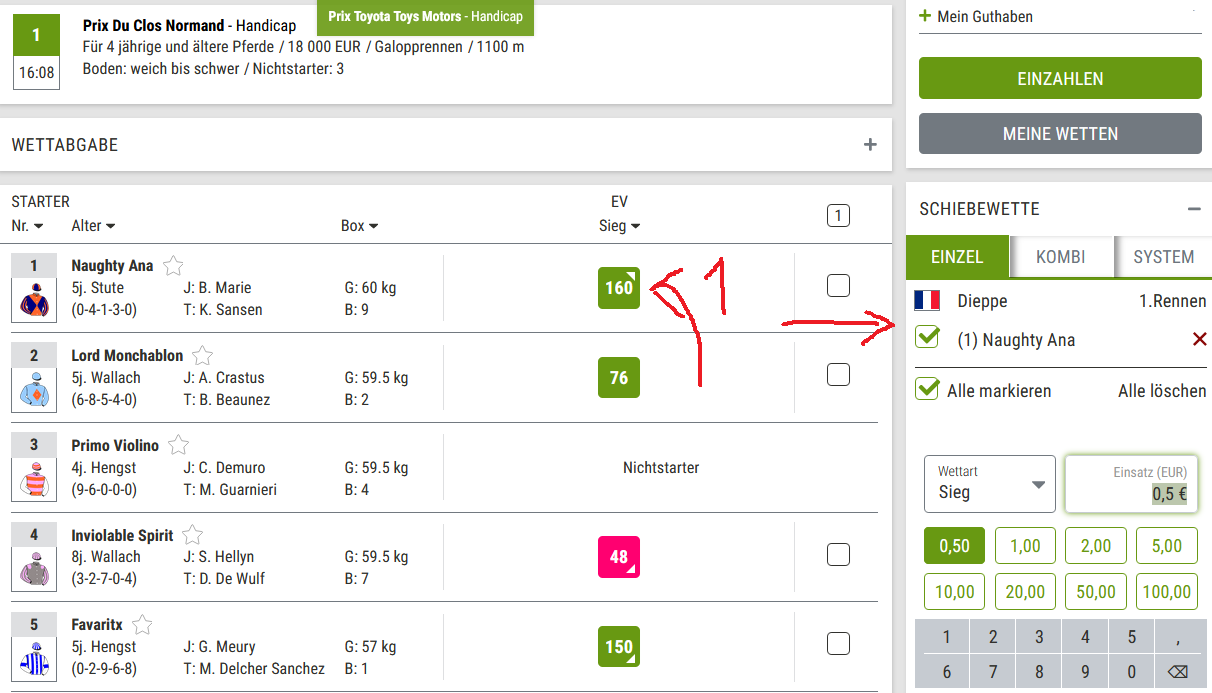The height and width of the screenshot is (693, 1212).
Task: Expand the Wettabgabe section with plus icon
Action: tap(870, 145)
